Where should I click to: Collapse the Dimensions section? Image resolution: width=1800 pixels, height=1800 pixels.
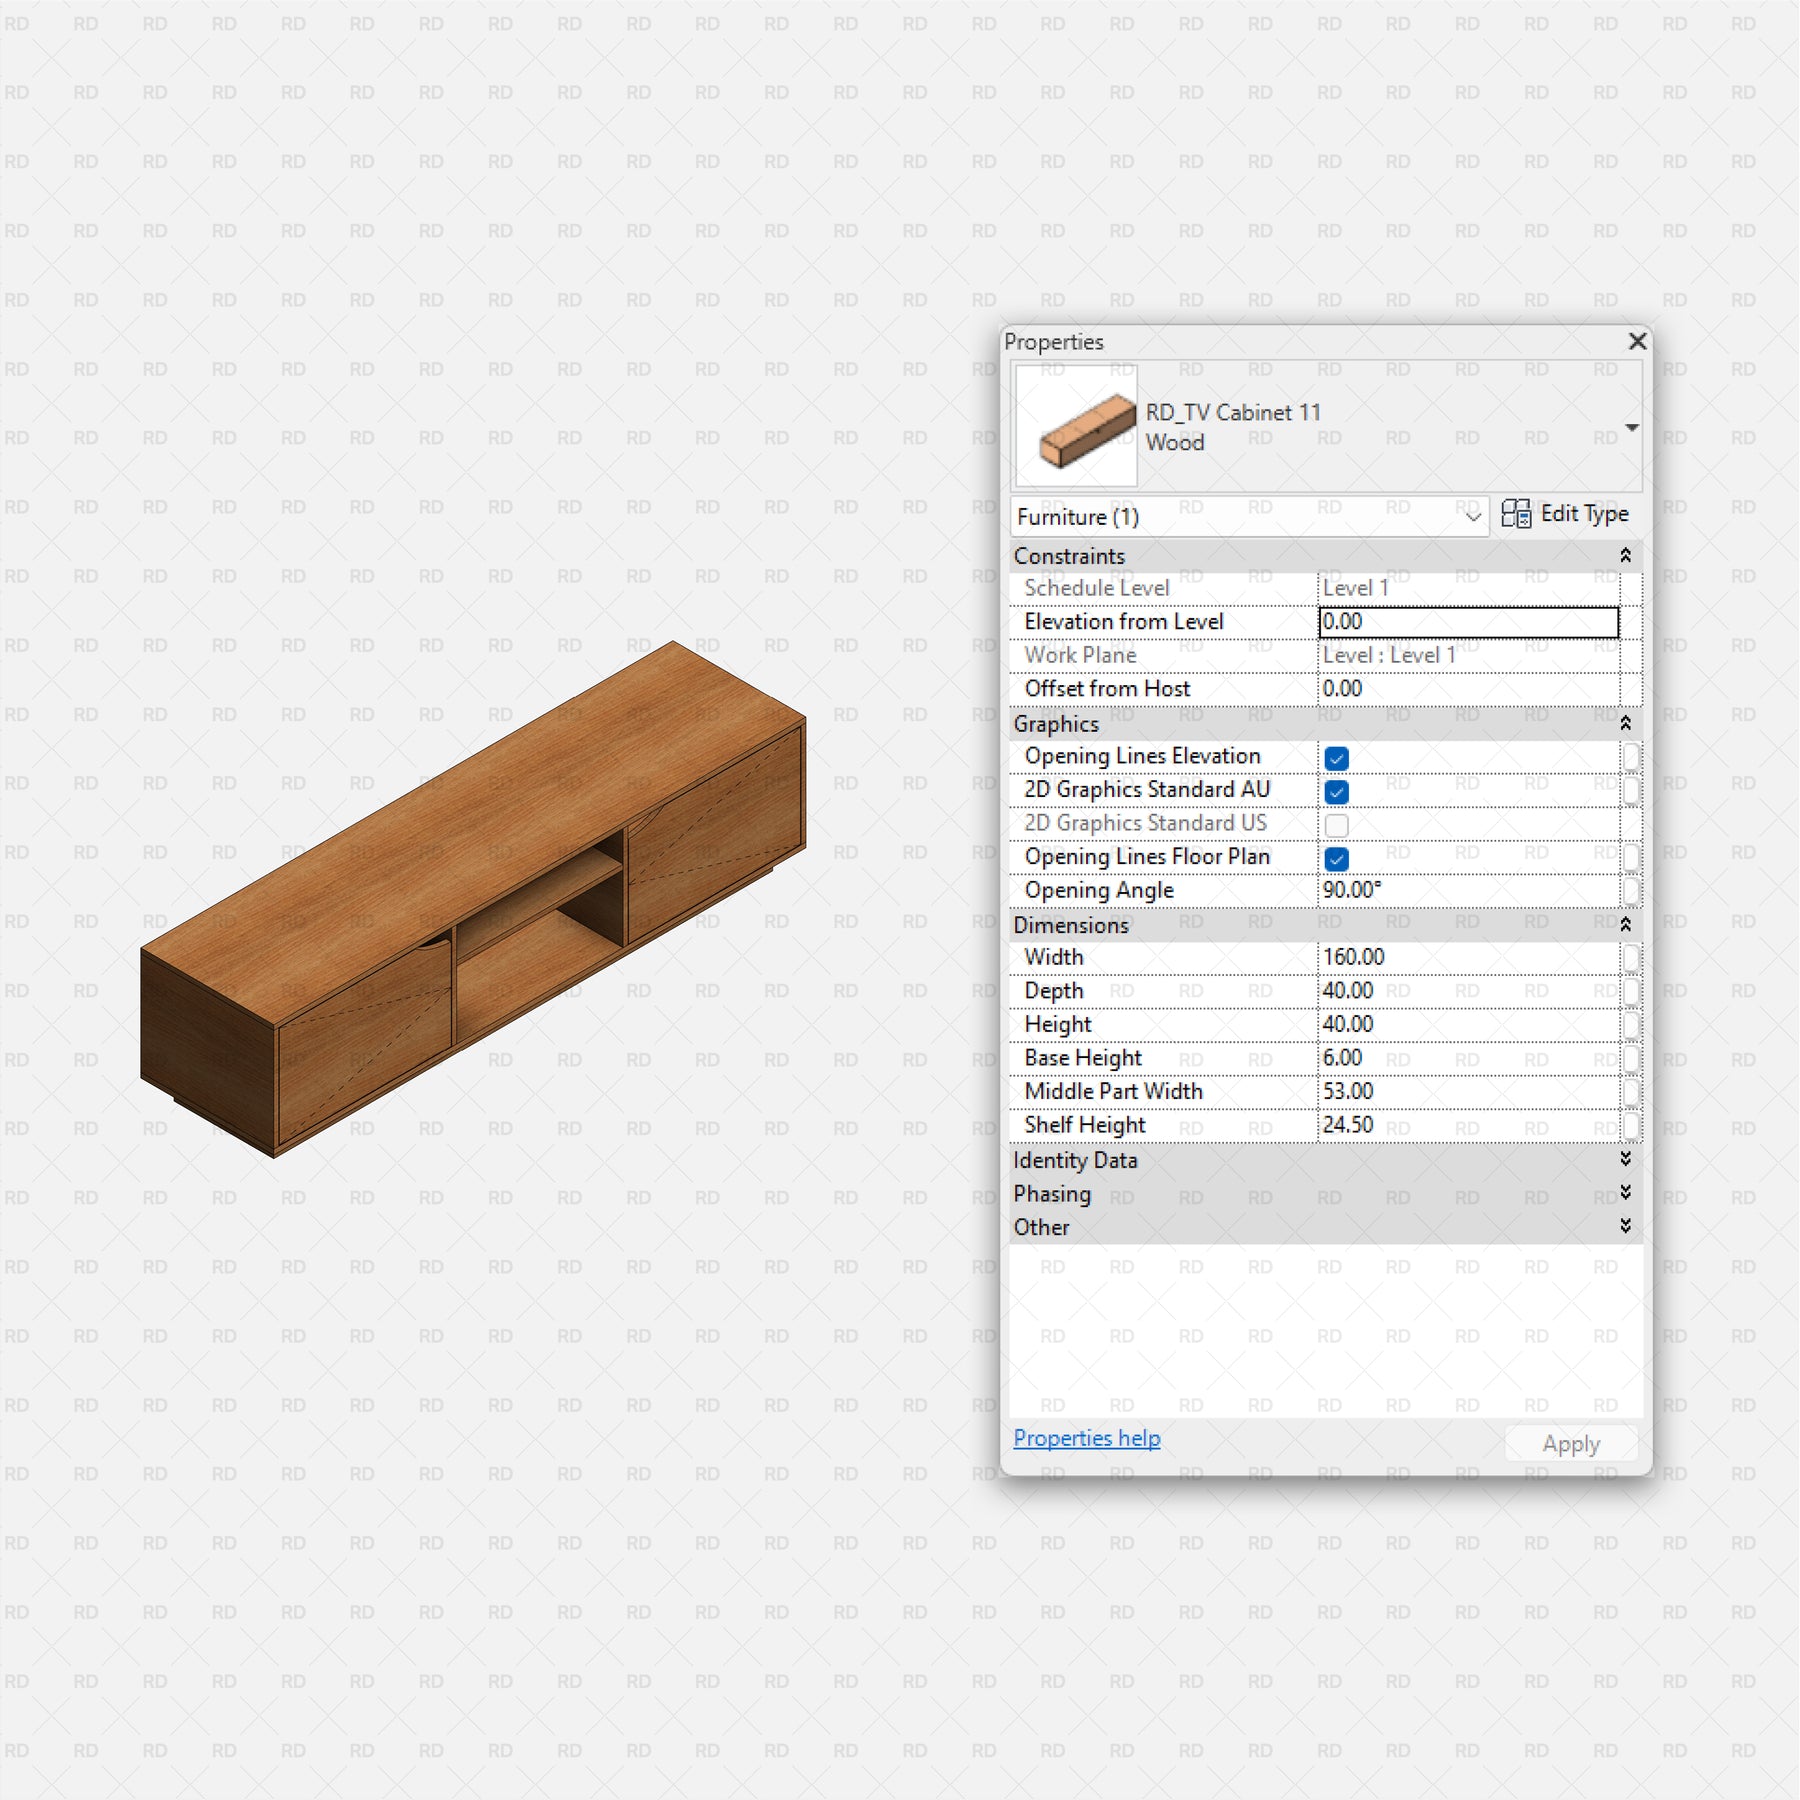pos(1625,924)
